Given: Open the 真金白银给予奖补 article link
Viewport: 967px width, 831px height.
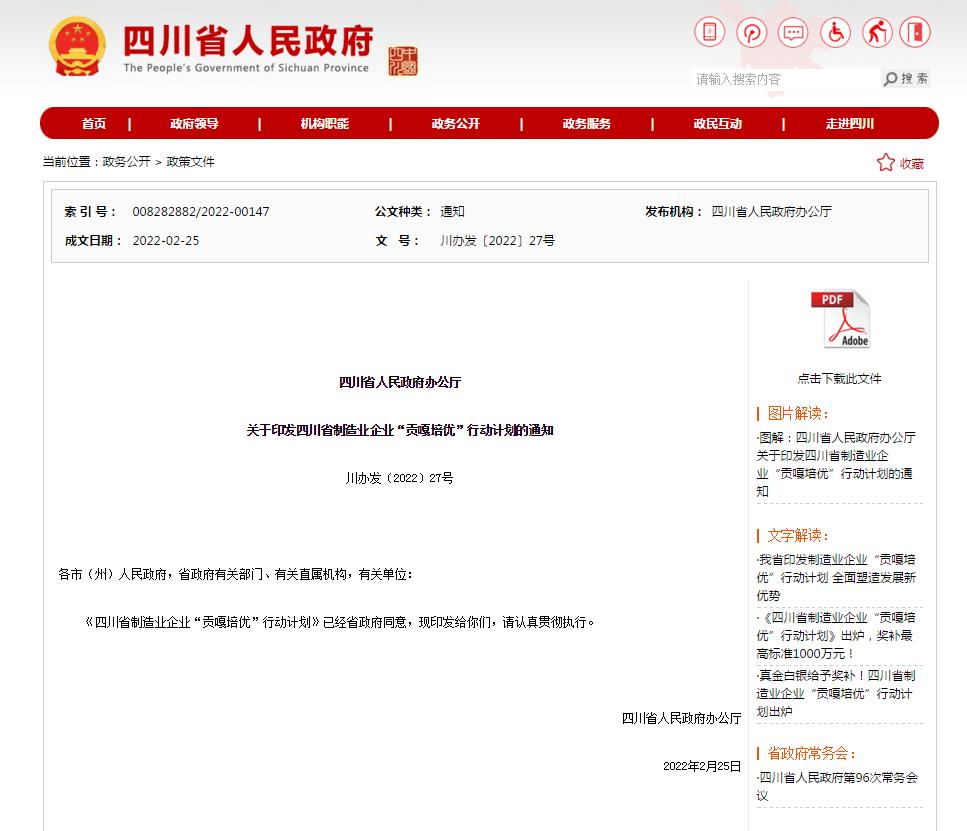Looking at the screenshot, I should click(x=837, y=693).
